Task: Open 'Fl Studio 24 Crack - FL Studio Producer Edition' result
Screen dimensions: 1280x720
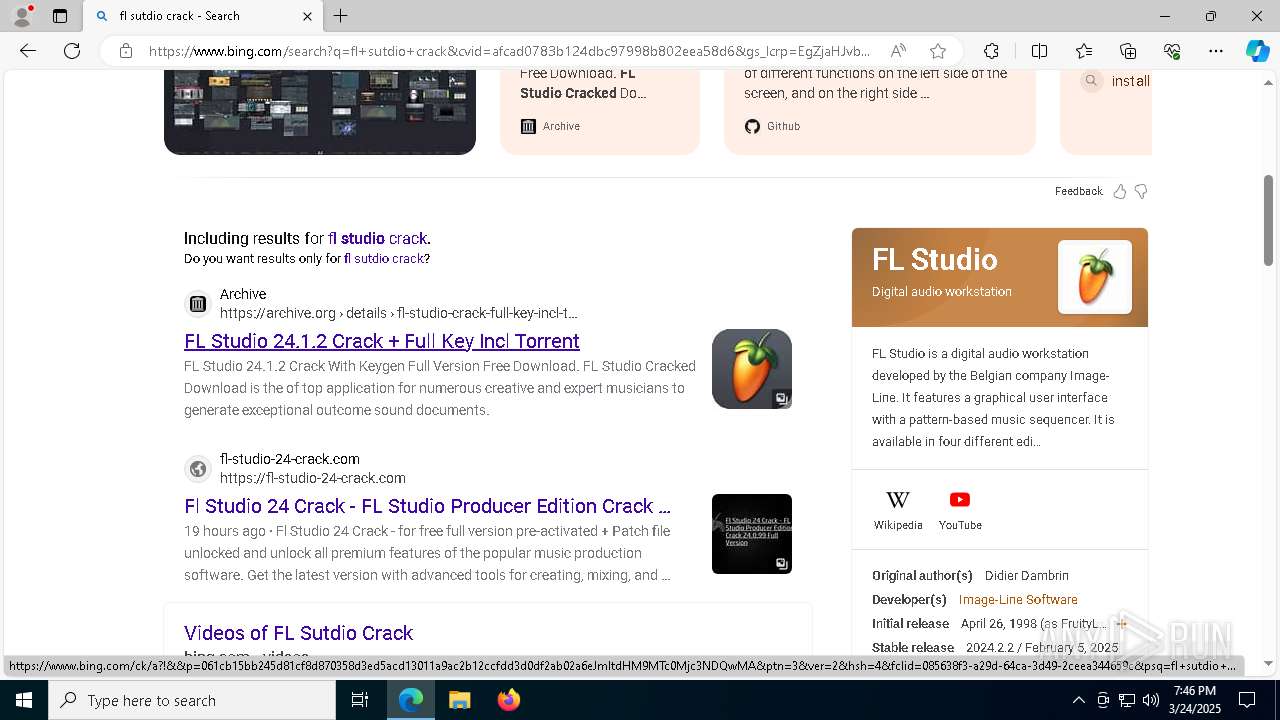Action: (427, 506)
